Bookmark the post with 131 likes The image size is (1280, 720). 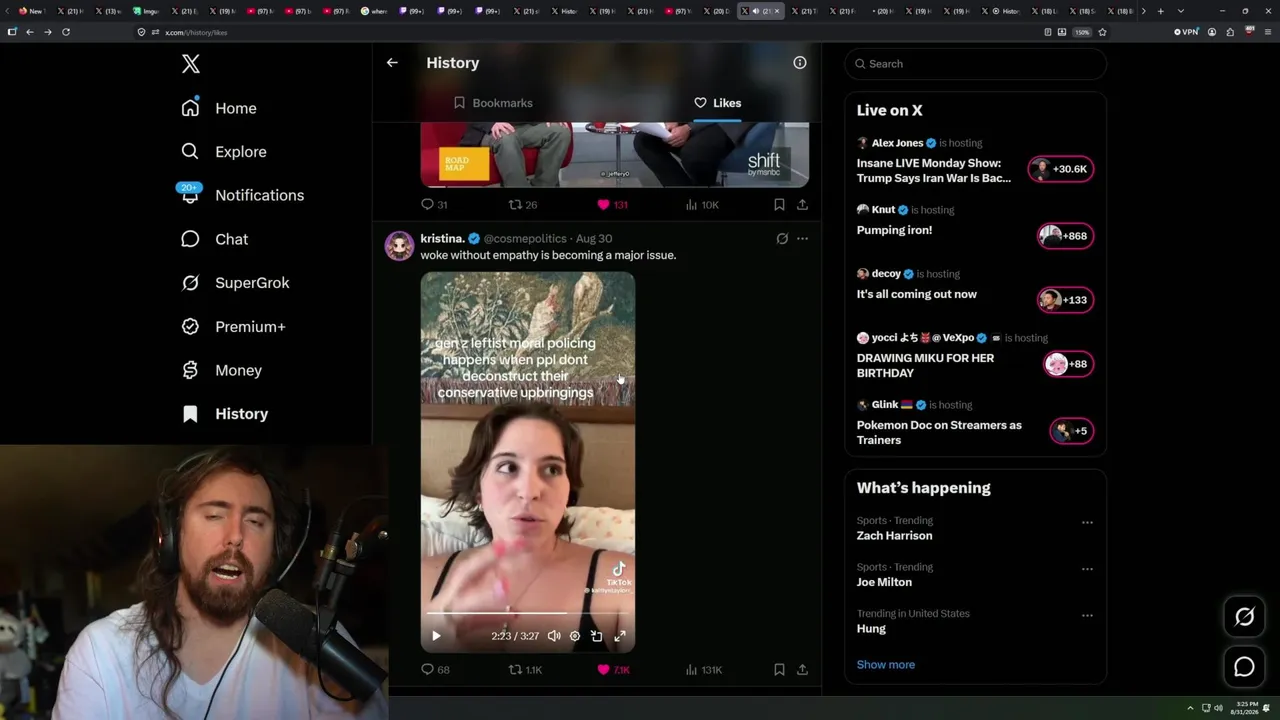[x=779, y=204]
